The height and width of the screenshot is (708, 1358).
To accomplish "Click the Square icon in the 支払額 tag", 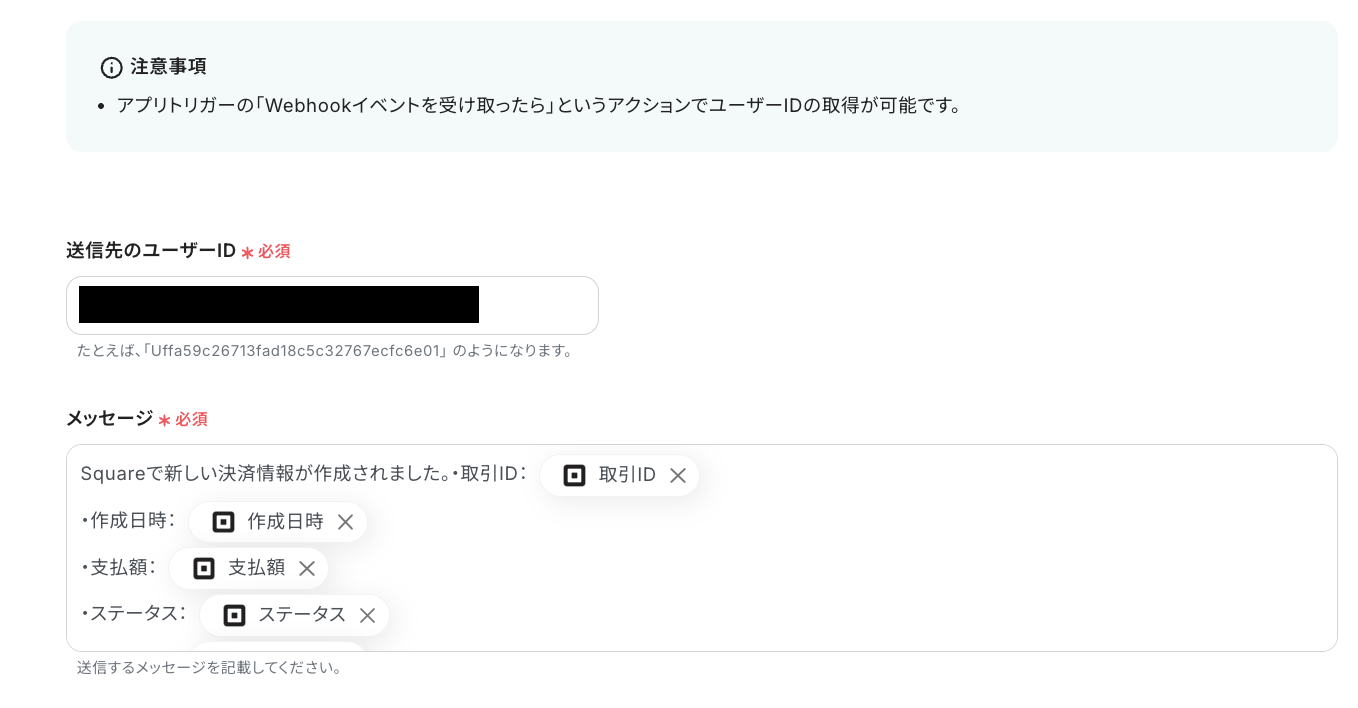I will (x=204, y=568).
